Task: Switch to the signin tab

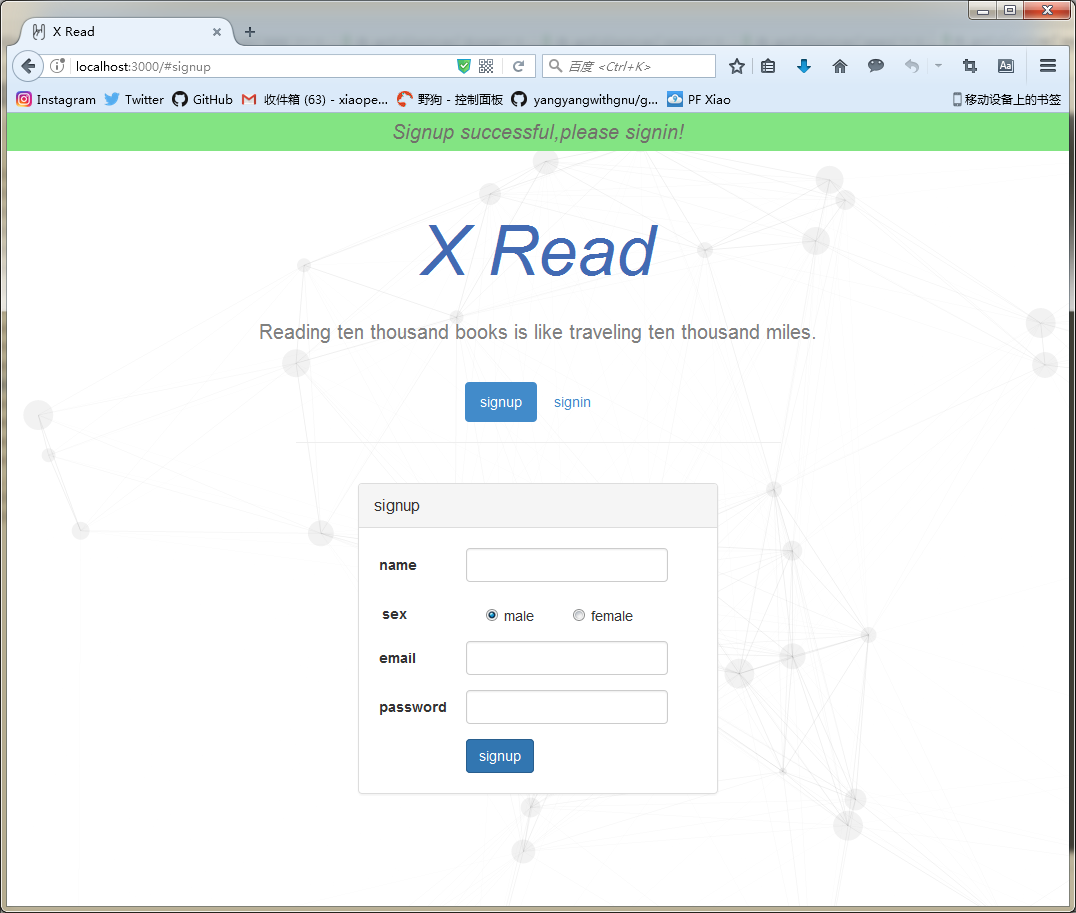Action: (572, 402)
